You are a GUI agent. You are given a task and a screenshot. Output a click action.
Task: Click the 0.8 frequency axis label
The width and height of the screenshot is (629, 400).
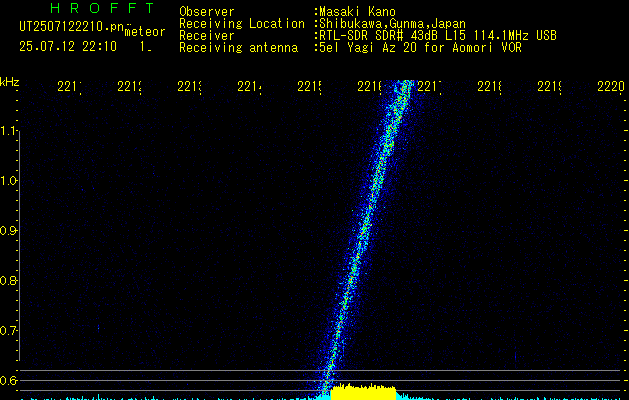click(8, 280)
